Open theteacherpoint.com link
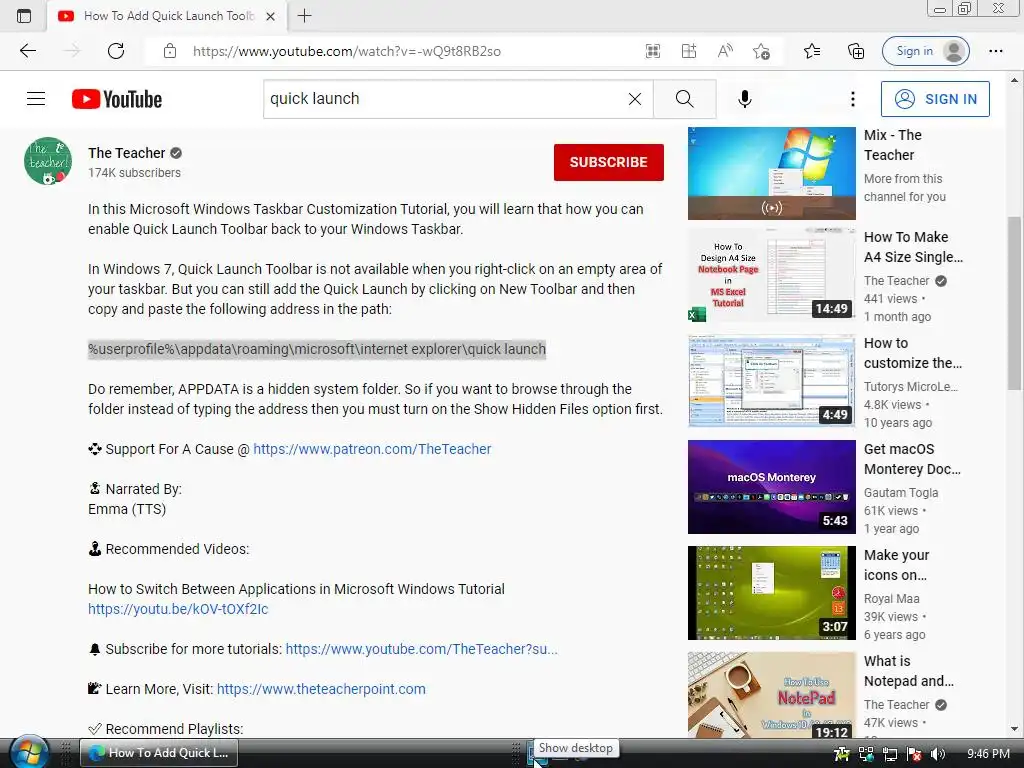Image resolution: width=1024 pixels, height=768 pixels. point(321,689)
